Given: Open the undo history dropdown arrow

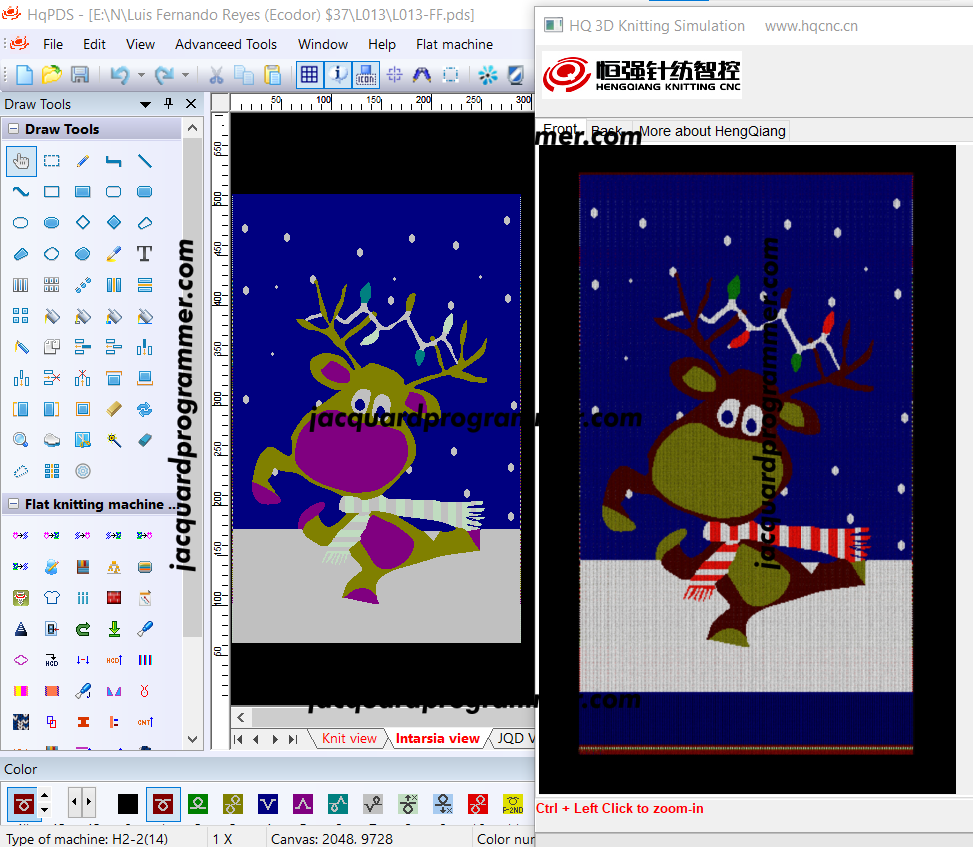Looking at the screenshot, I should [141, 75].
